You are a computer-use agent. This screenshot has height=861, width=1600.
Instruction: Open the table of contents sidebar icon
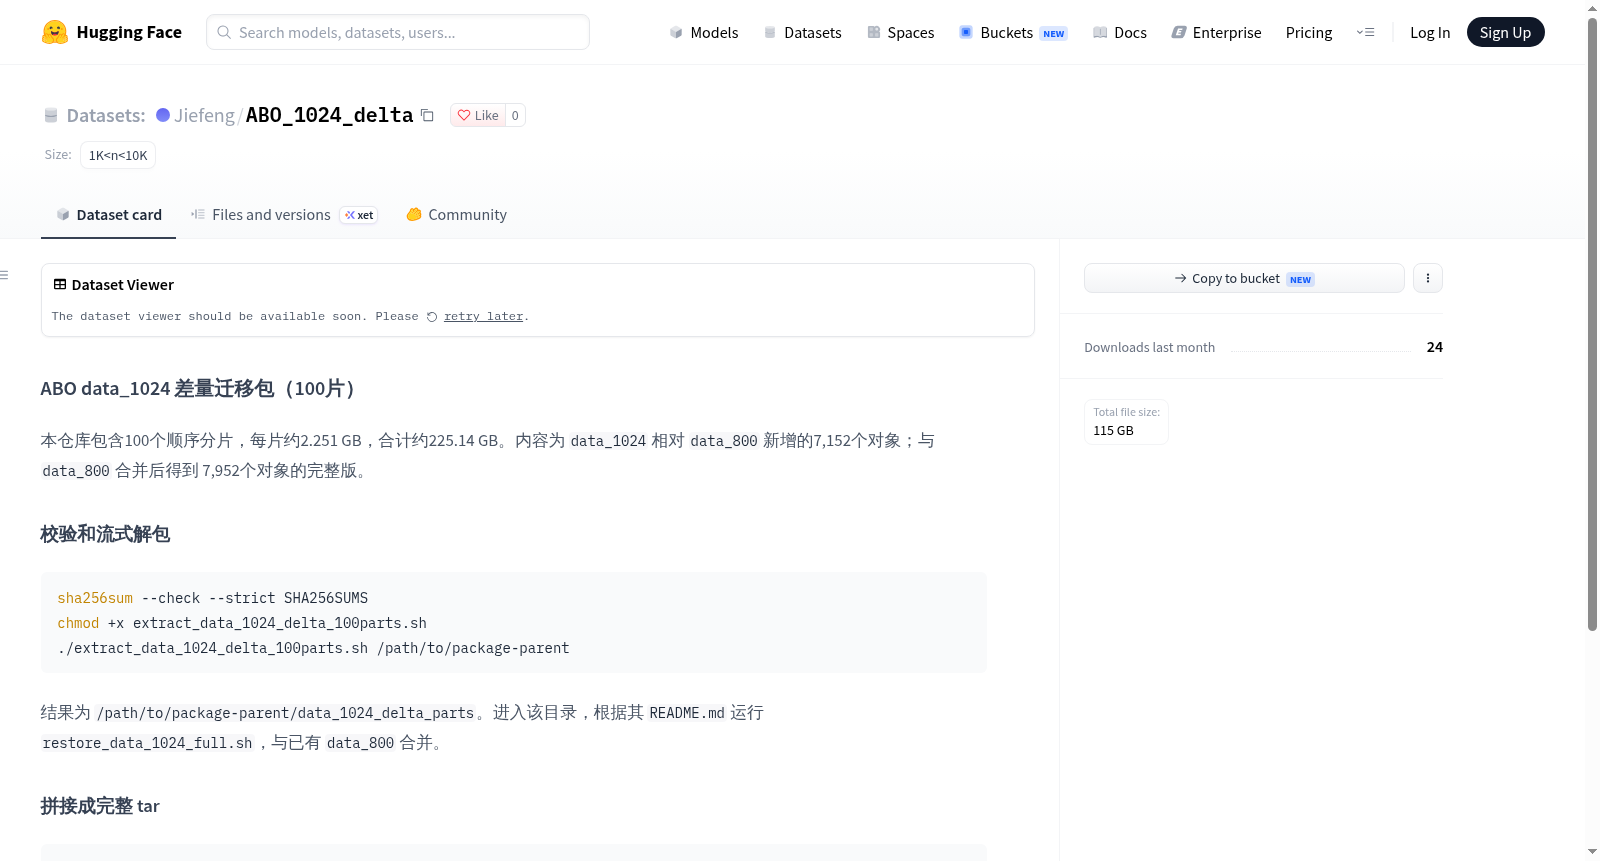[4, 275]
